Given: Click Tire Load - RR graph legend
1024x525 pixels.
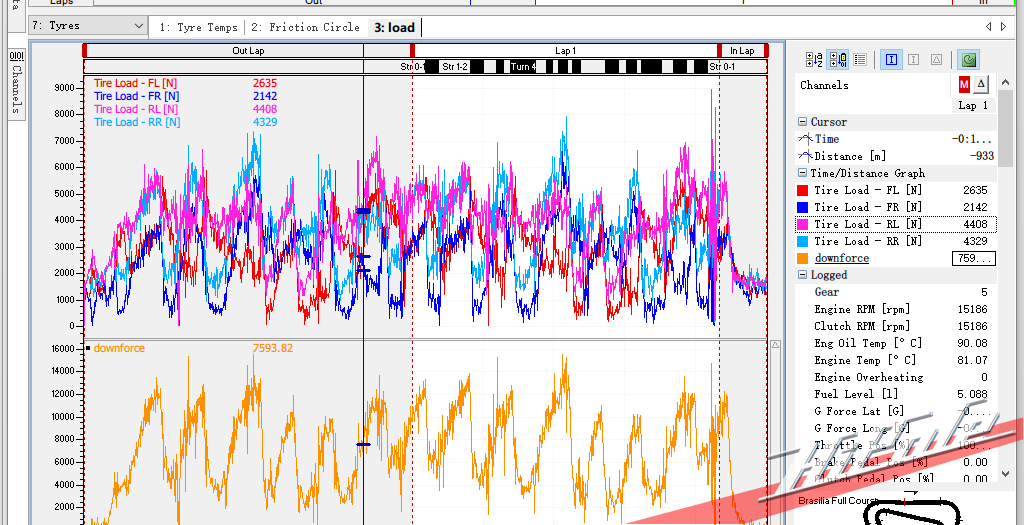Looking at the screenshot, I should point(137,122).
